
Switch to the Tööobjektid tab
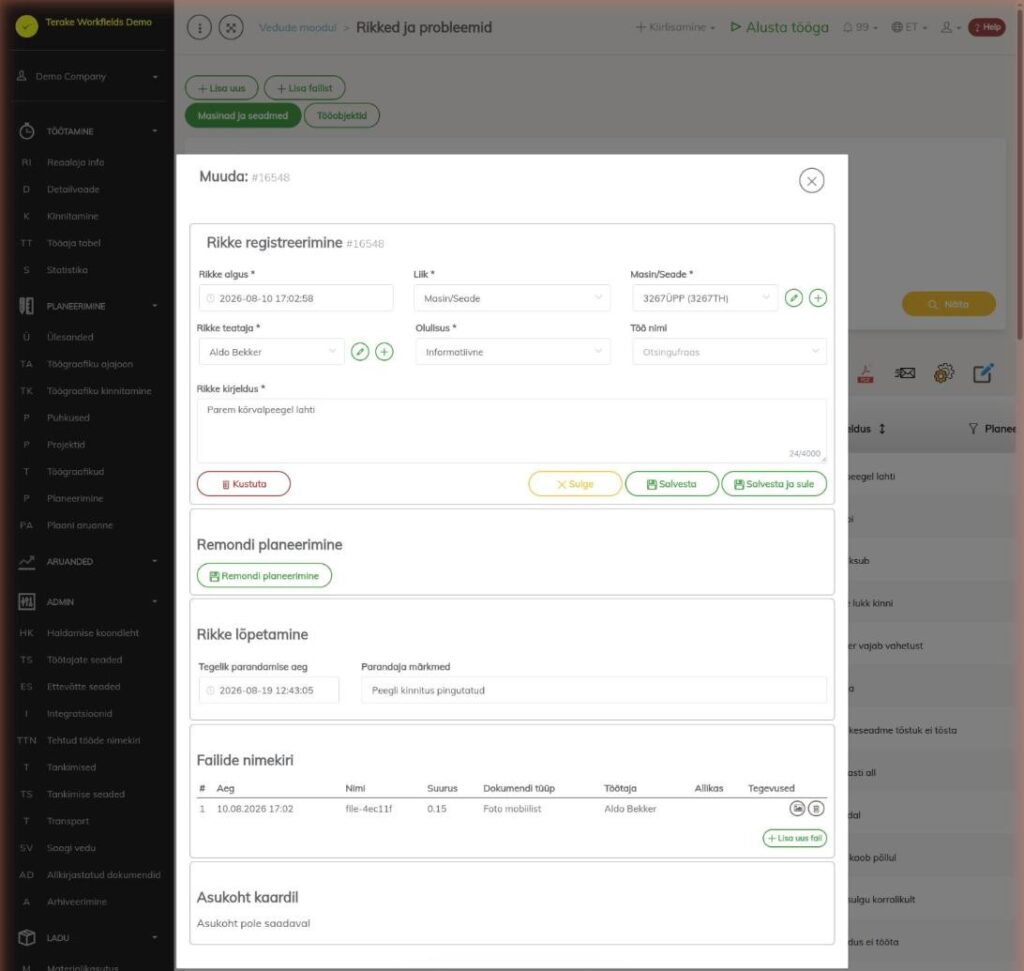[x=342, y=116]
